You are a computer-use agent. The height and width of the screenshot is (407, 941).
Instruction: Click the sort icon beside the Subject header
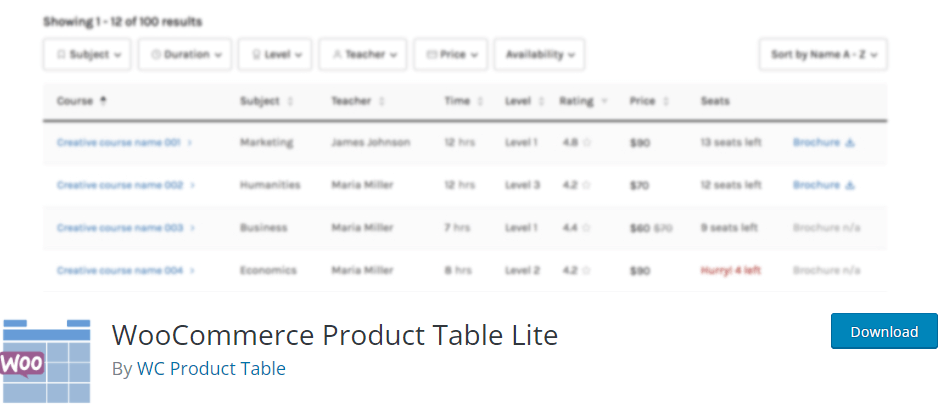[x=290, y=102]
